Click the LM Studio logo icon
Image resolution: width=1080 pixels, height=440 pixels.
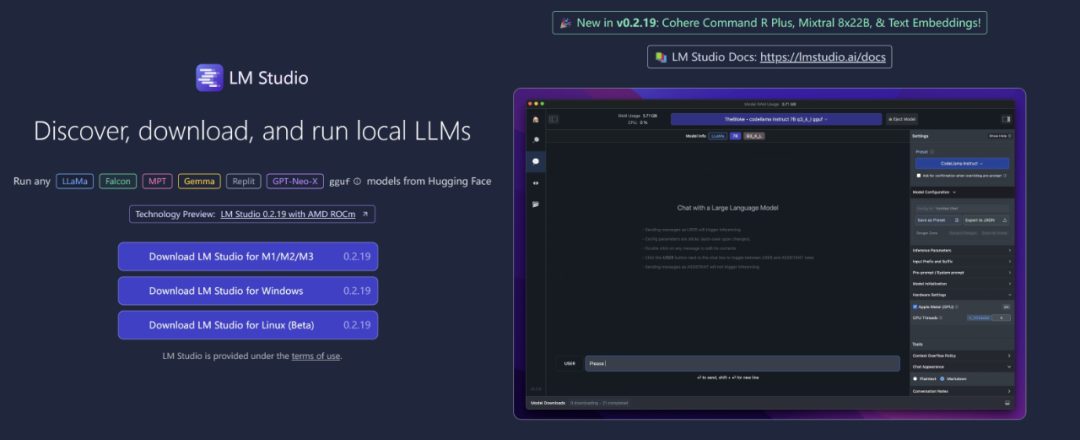[x=210, y=78]
